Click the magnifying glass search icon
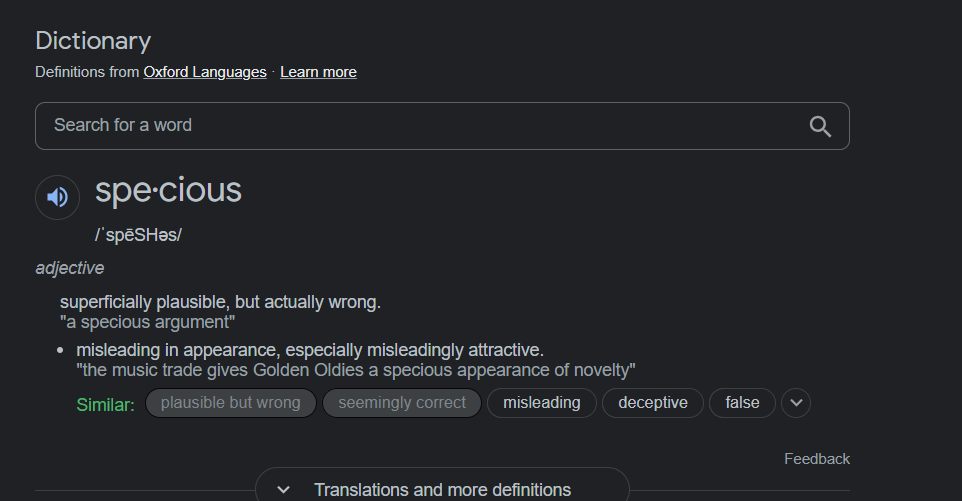 tap(820, 126)
